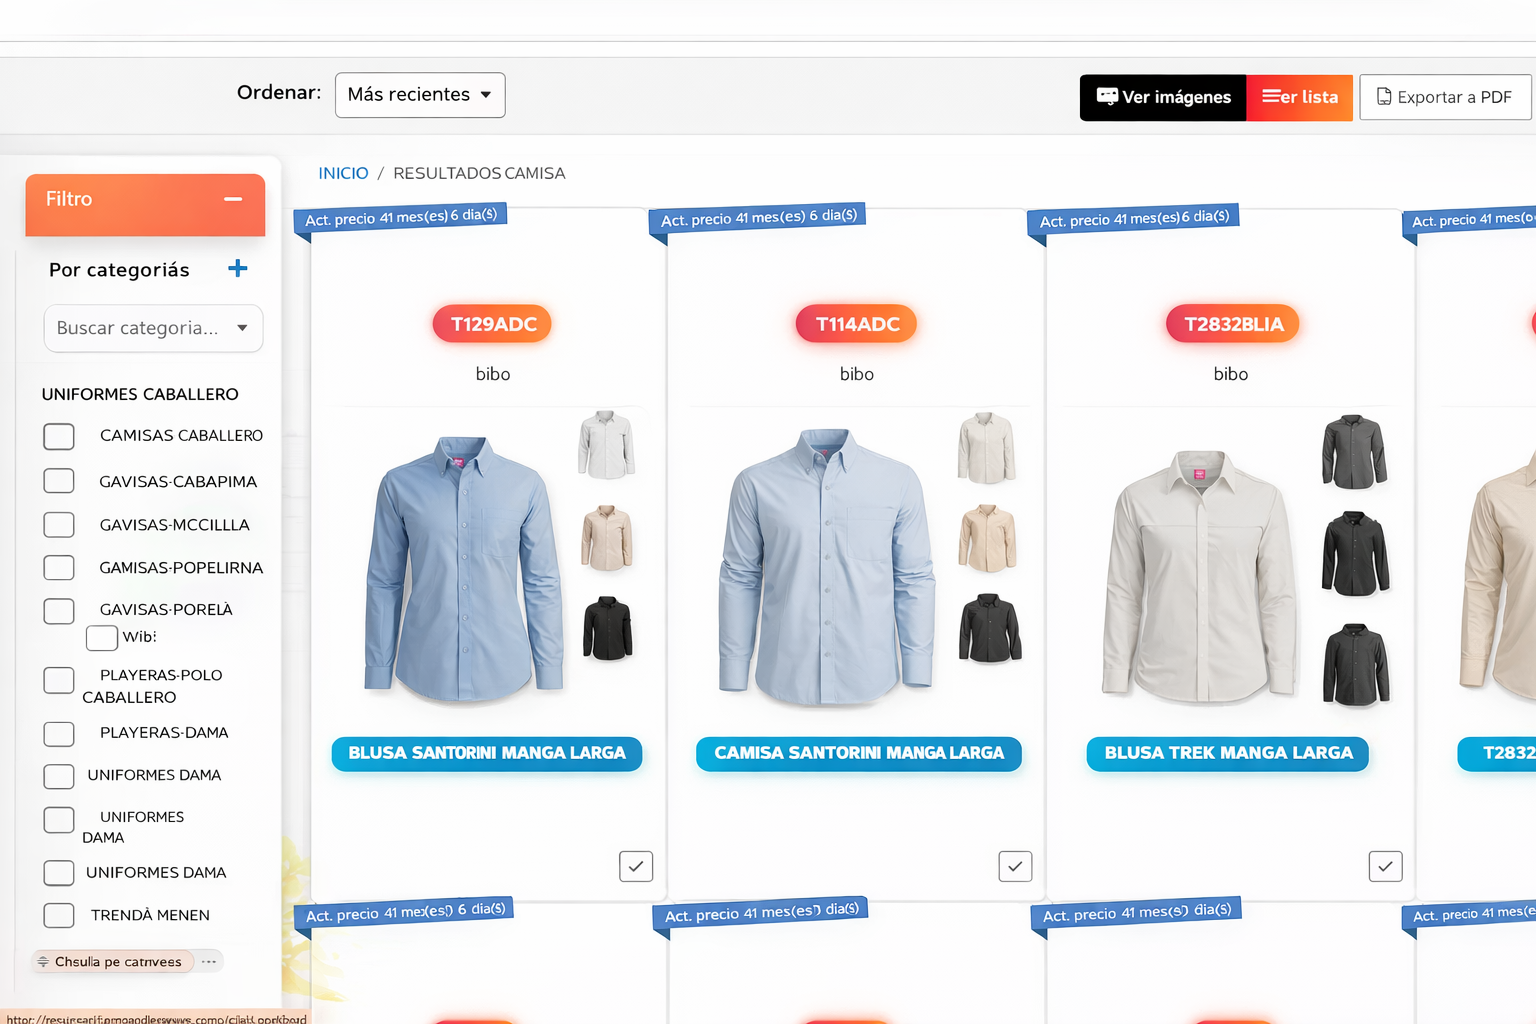Toggle the TRENDÀ MENEN checkbox
This screenshot has width=1536, height=1024.
coord(59,915)
